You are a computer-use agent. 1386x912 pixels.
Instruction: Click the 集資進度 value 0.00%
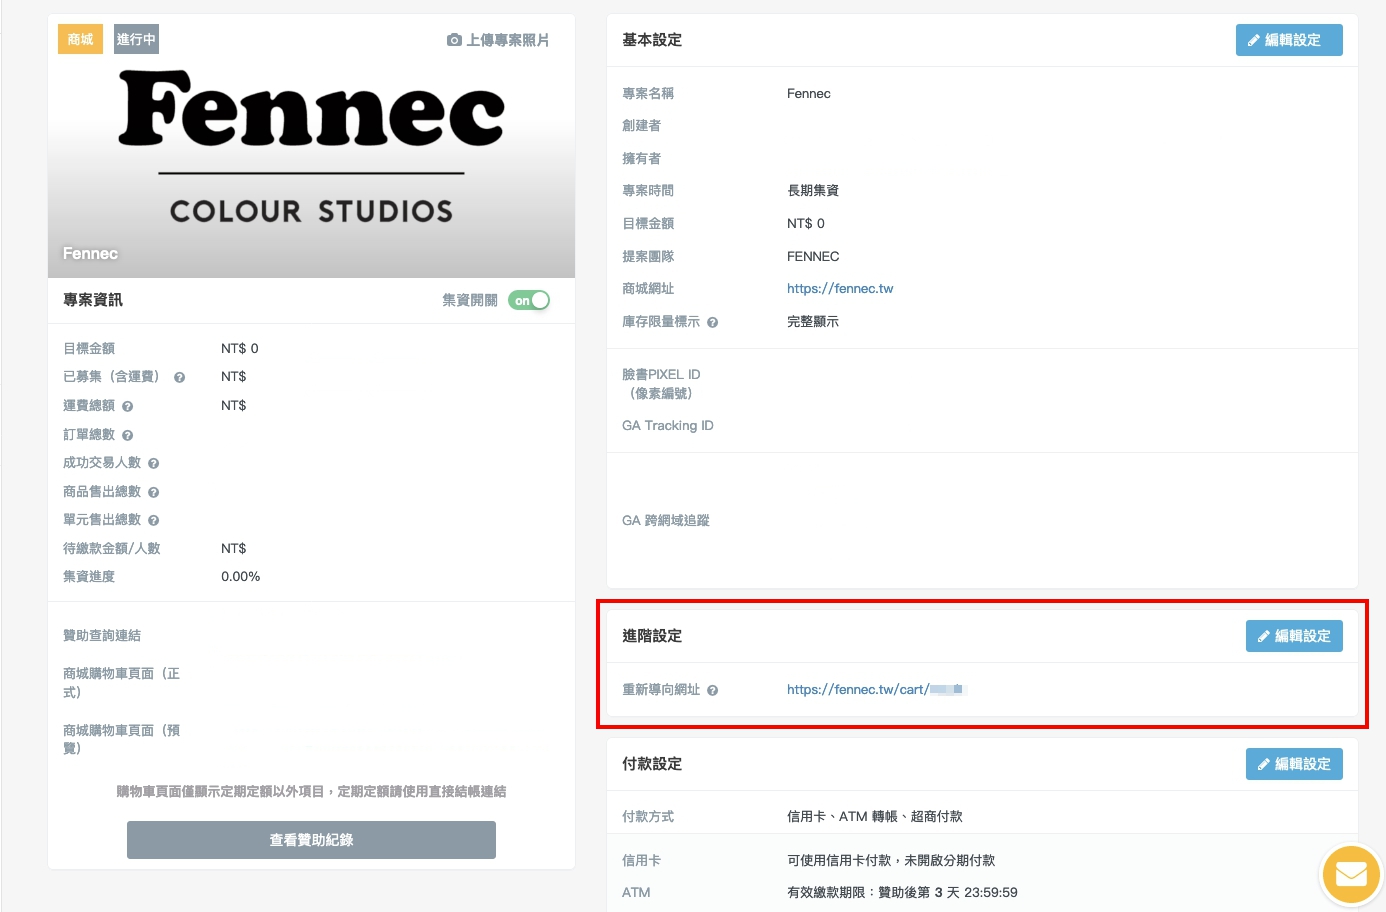click(240, 577)
